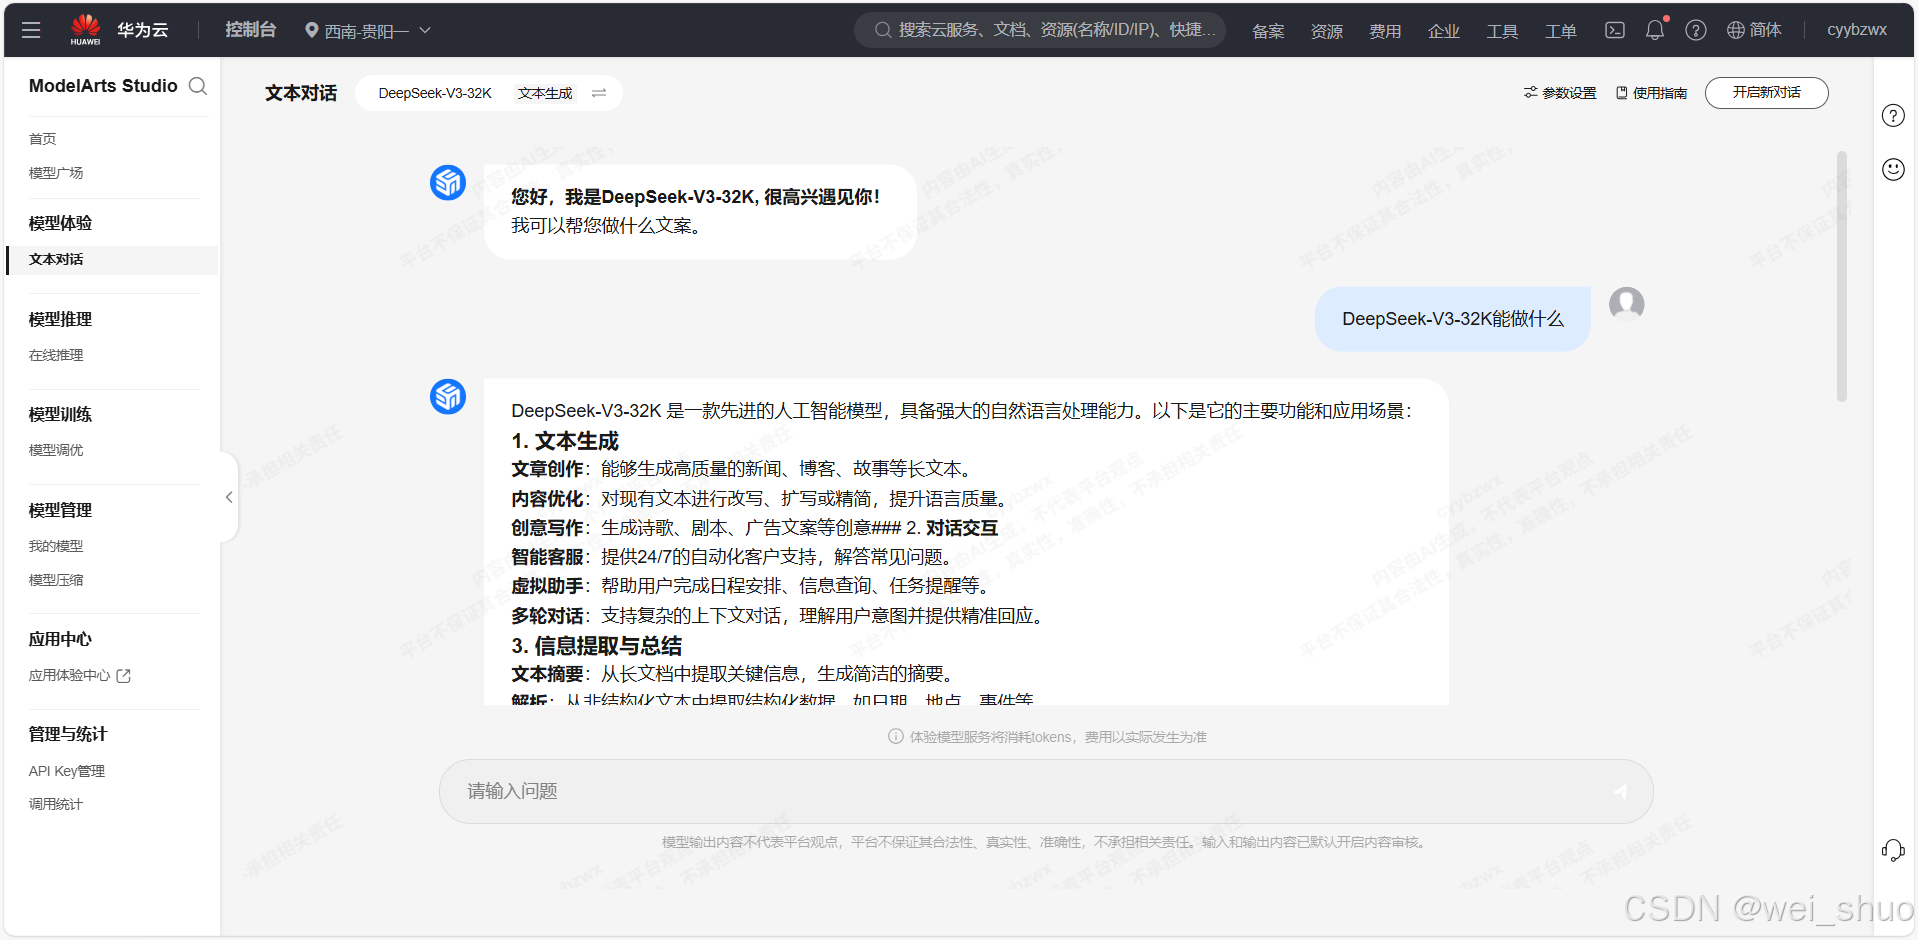Click the bot avatar beside the long answer
Screen dimensions: 1918x940
[448, 397]
